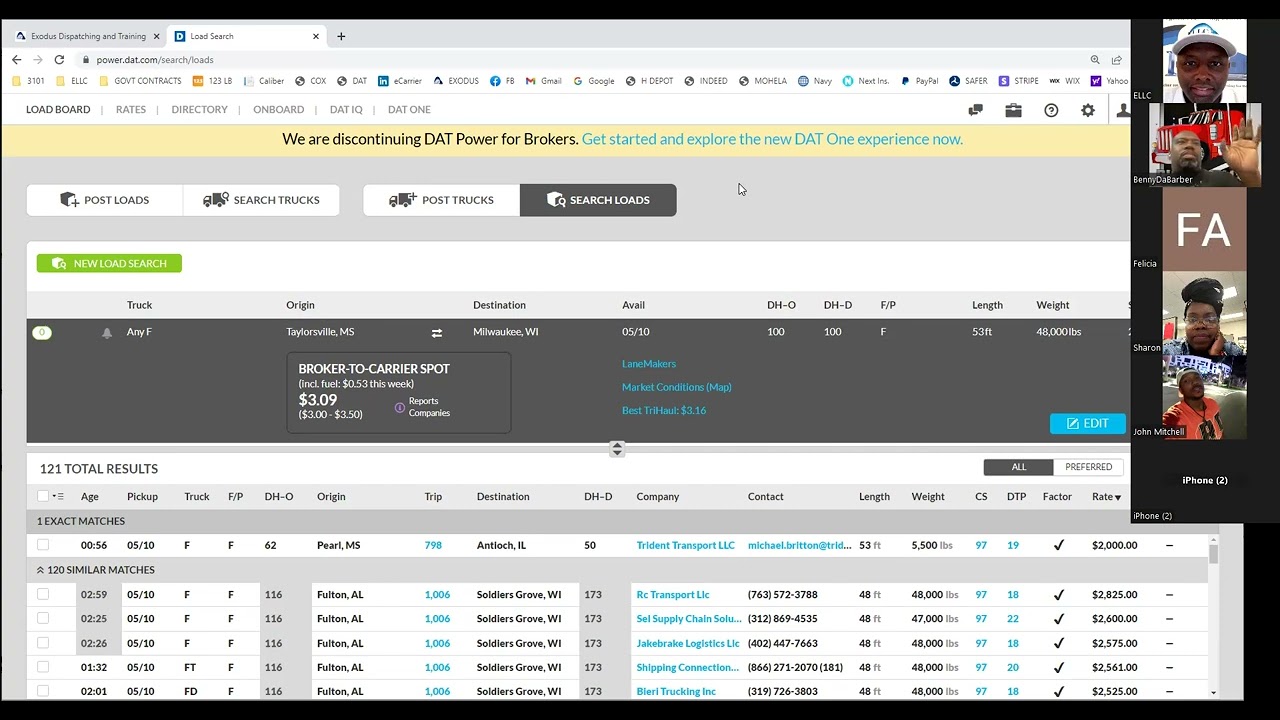Sort results by Age column
Image resolution: width=1280 pixels, height=720 pixels.
pos(90,496)
